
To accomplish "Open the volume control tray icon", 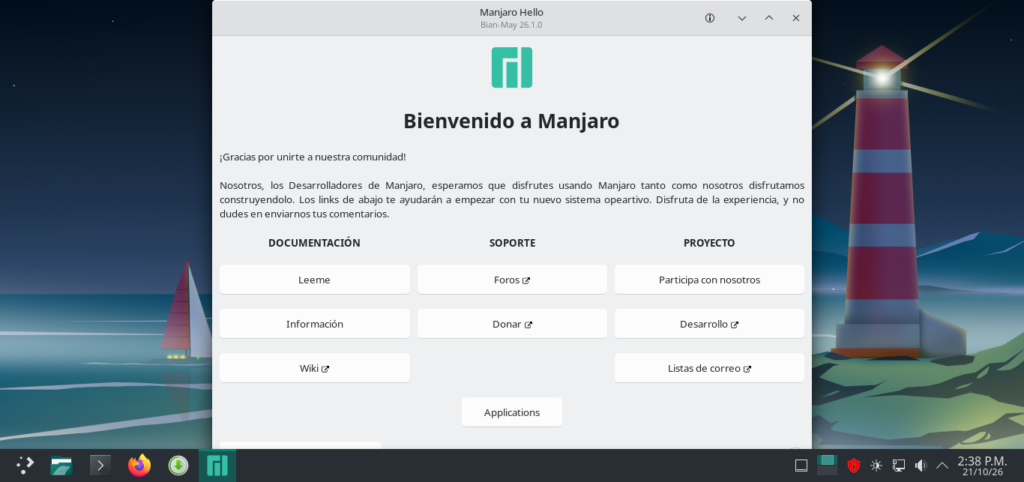I will 921,466.
